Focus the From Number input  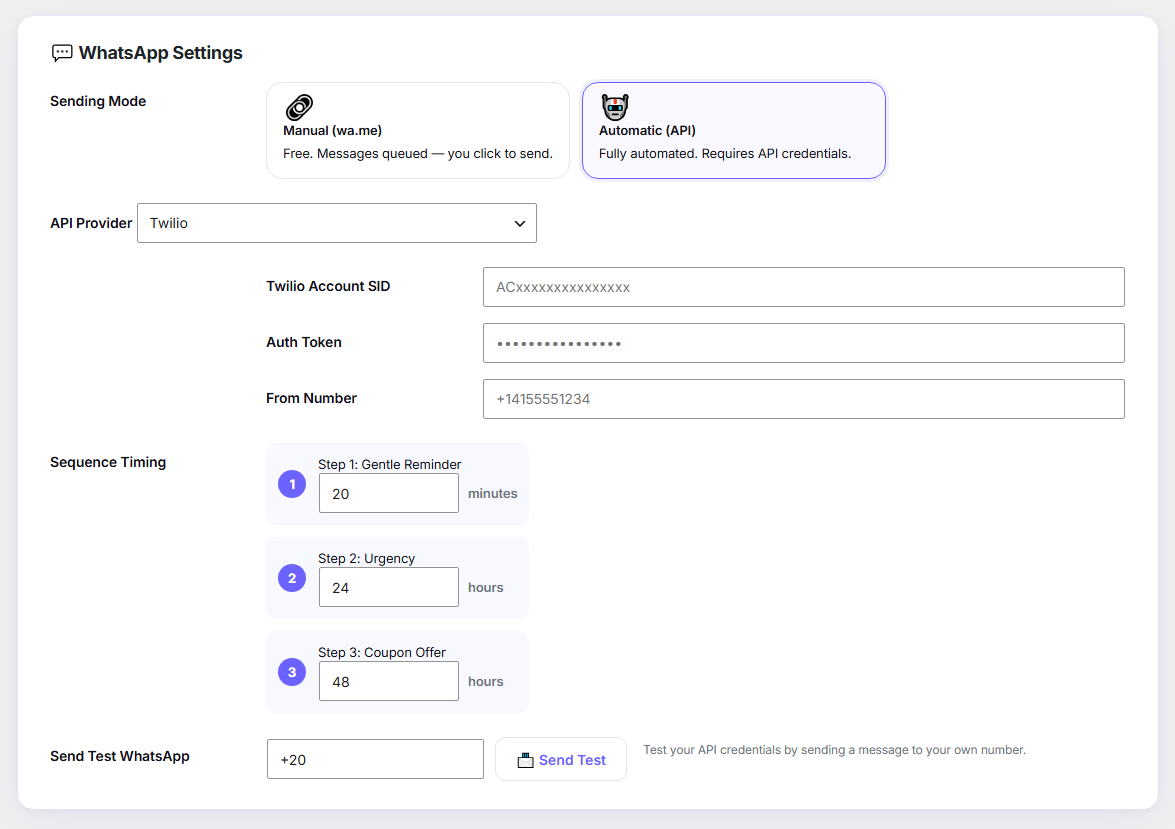click(803, 399)
